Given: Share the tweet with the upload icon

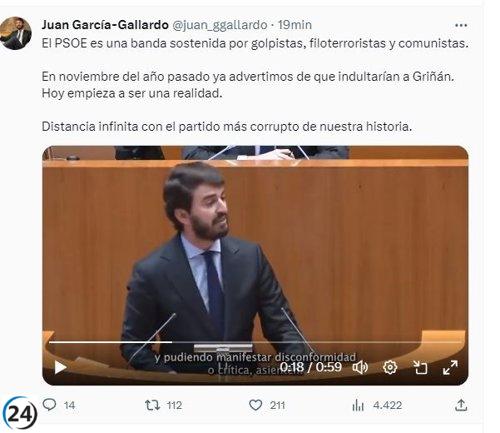Looking at the screenshot, I should 461,405.
